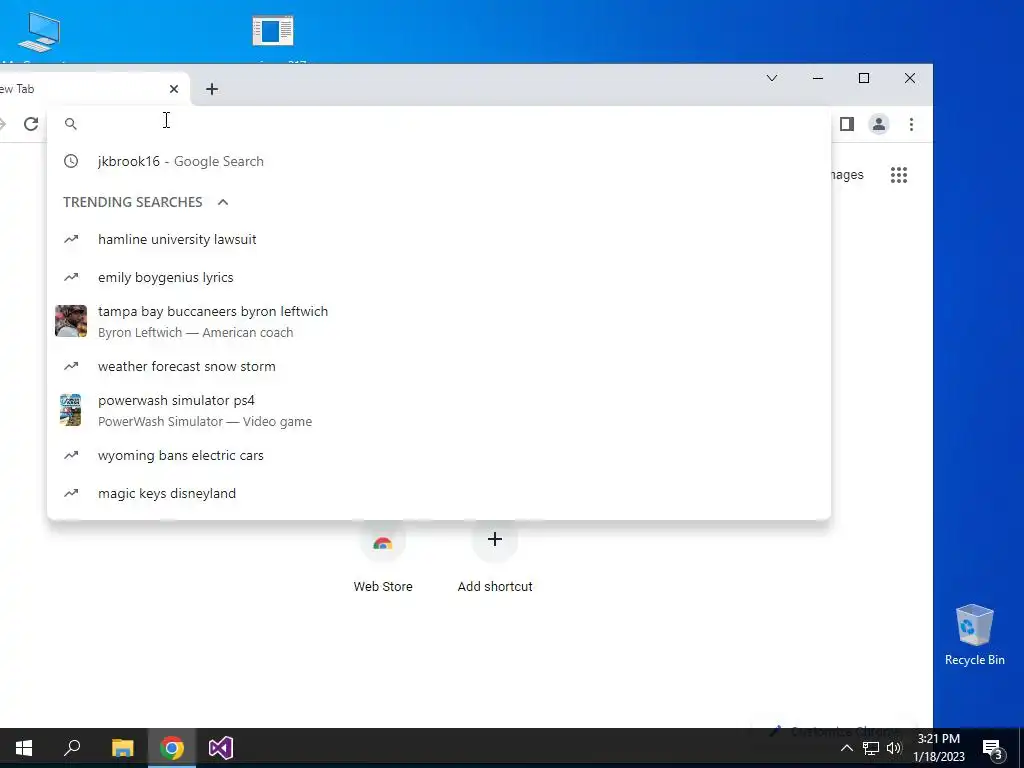Open File Explorer from taskbar
Screen dimensions: 1024x768
click(x=122, y=748)
